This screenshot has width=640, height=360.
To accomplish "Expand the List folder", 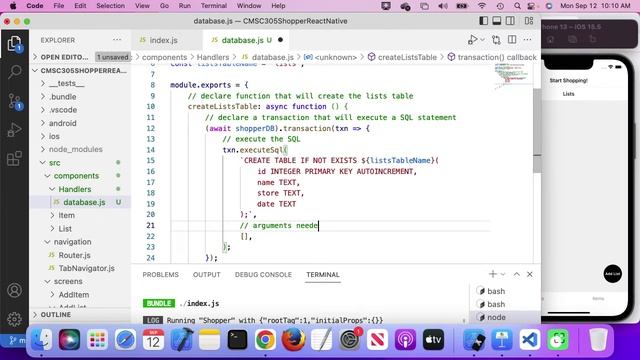I will [x=64, y=229].
